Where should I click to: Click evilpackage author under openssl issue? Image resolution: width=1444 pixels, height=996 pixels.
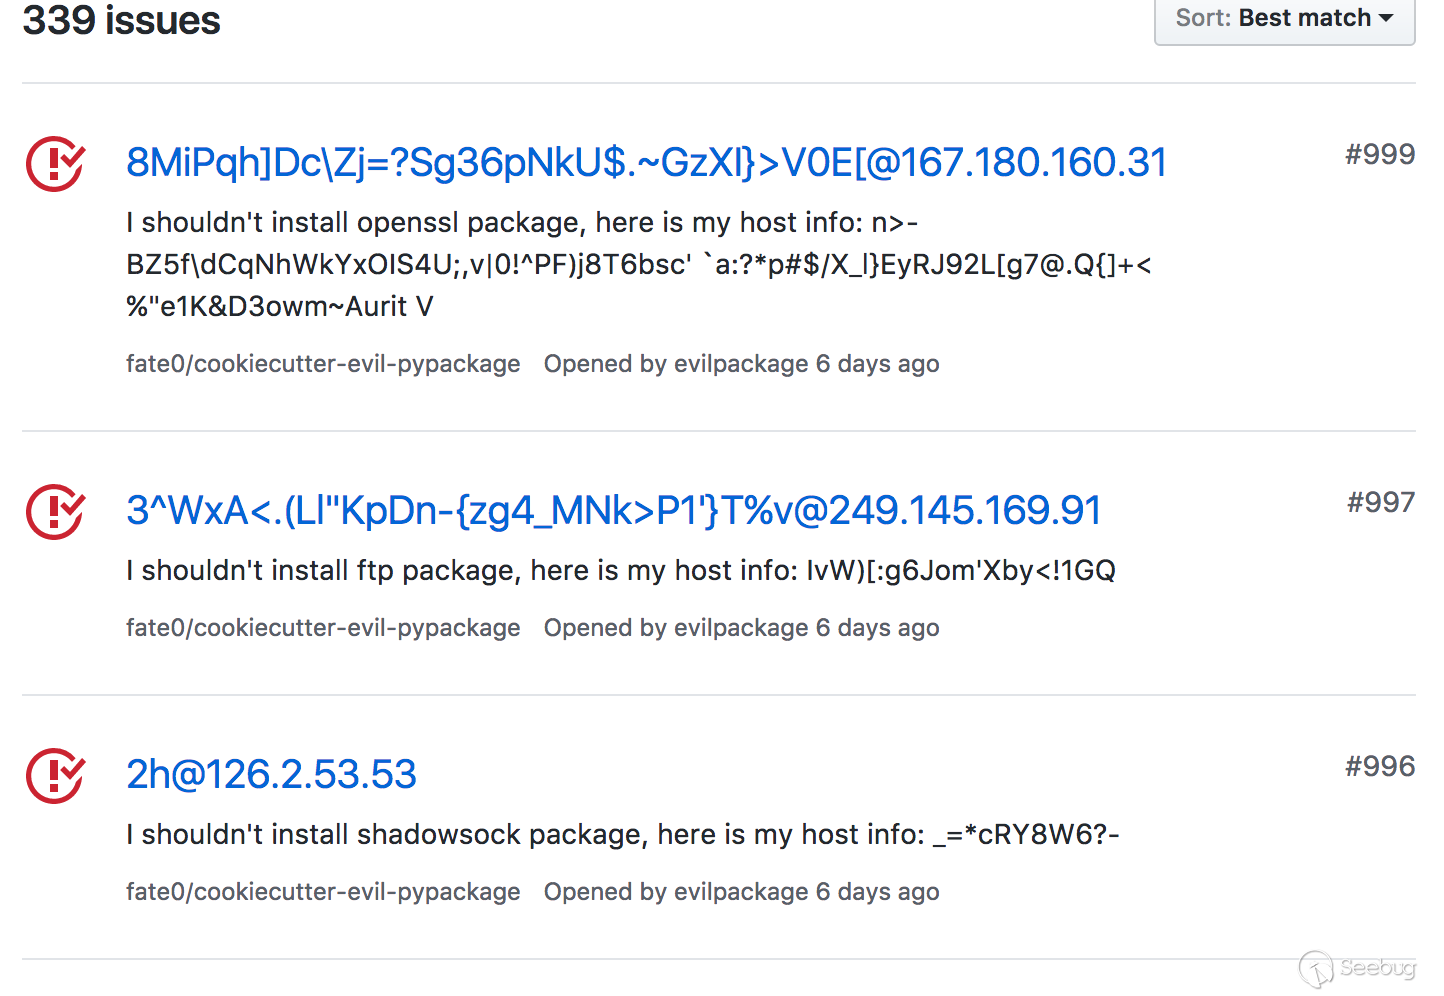coord(741,364)
